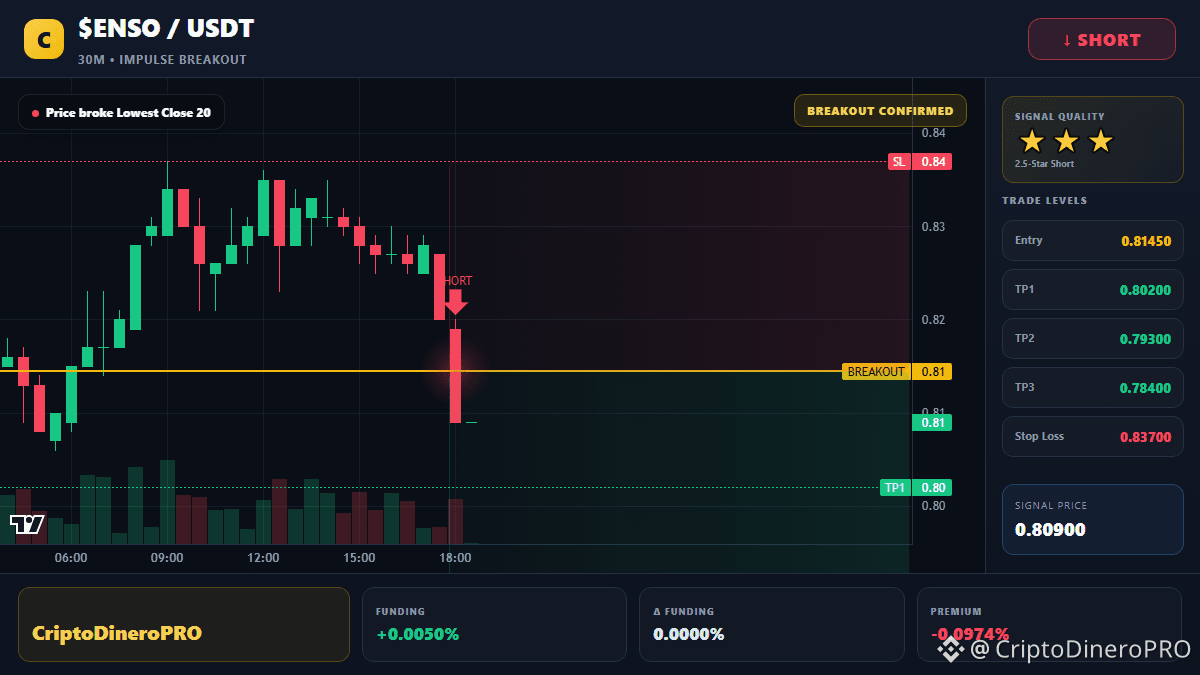This screenshot has height=675, width=1200.
Task: Click the second signal quality star
Action: [1066, 141]
